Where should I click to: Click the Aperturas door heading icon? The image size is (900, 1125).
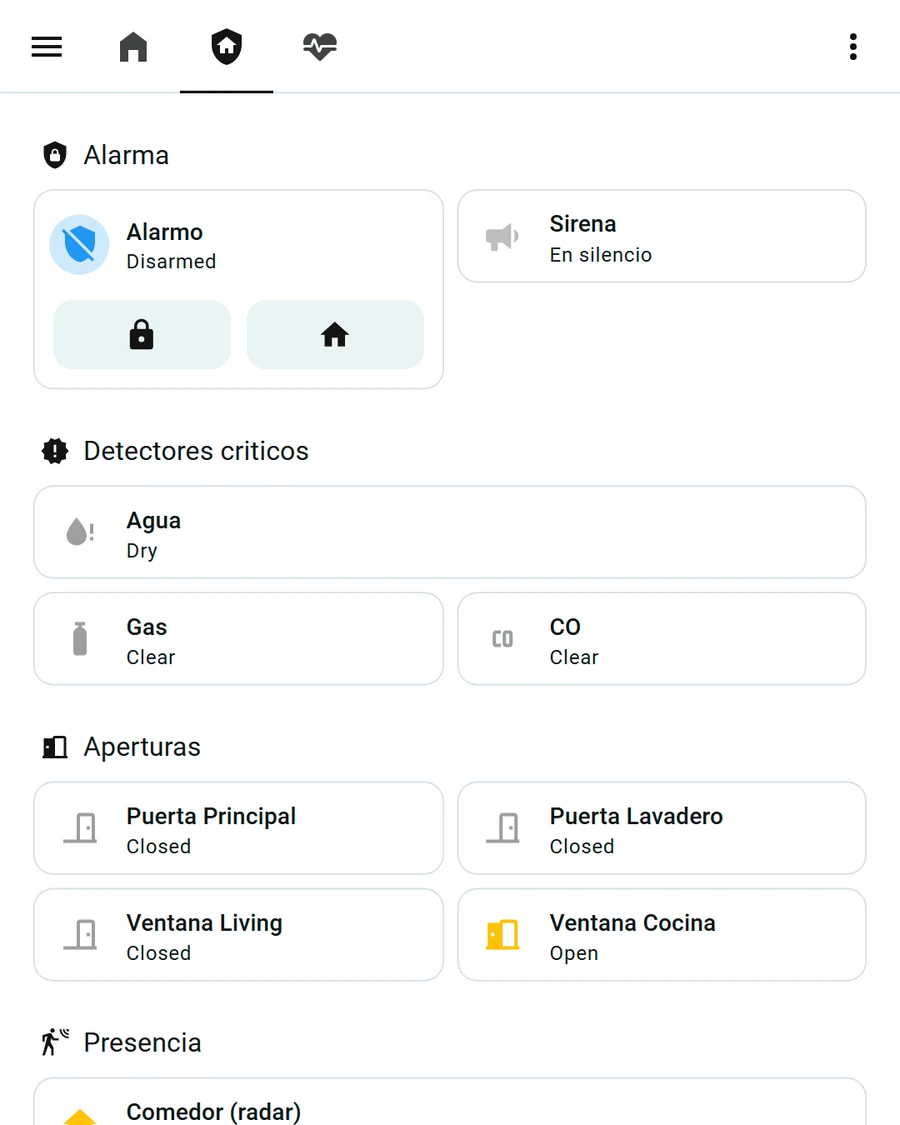(55, 747)
